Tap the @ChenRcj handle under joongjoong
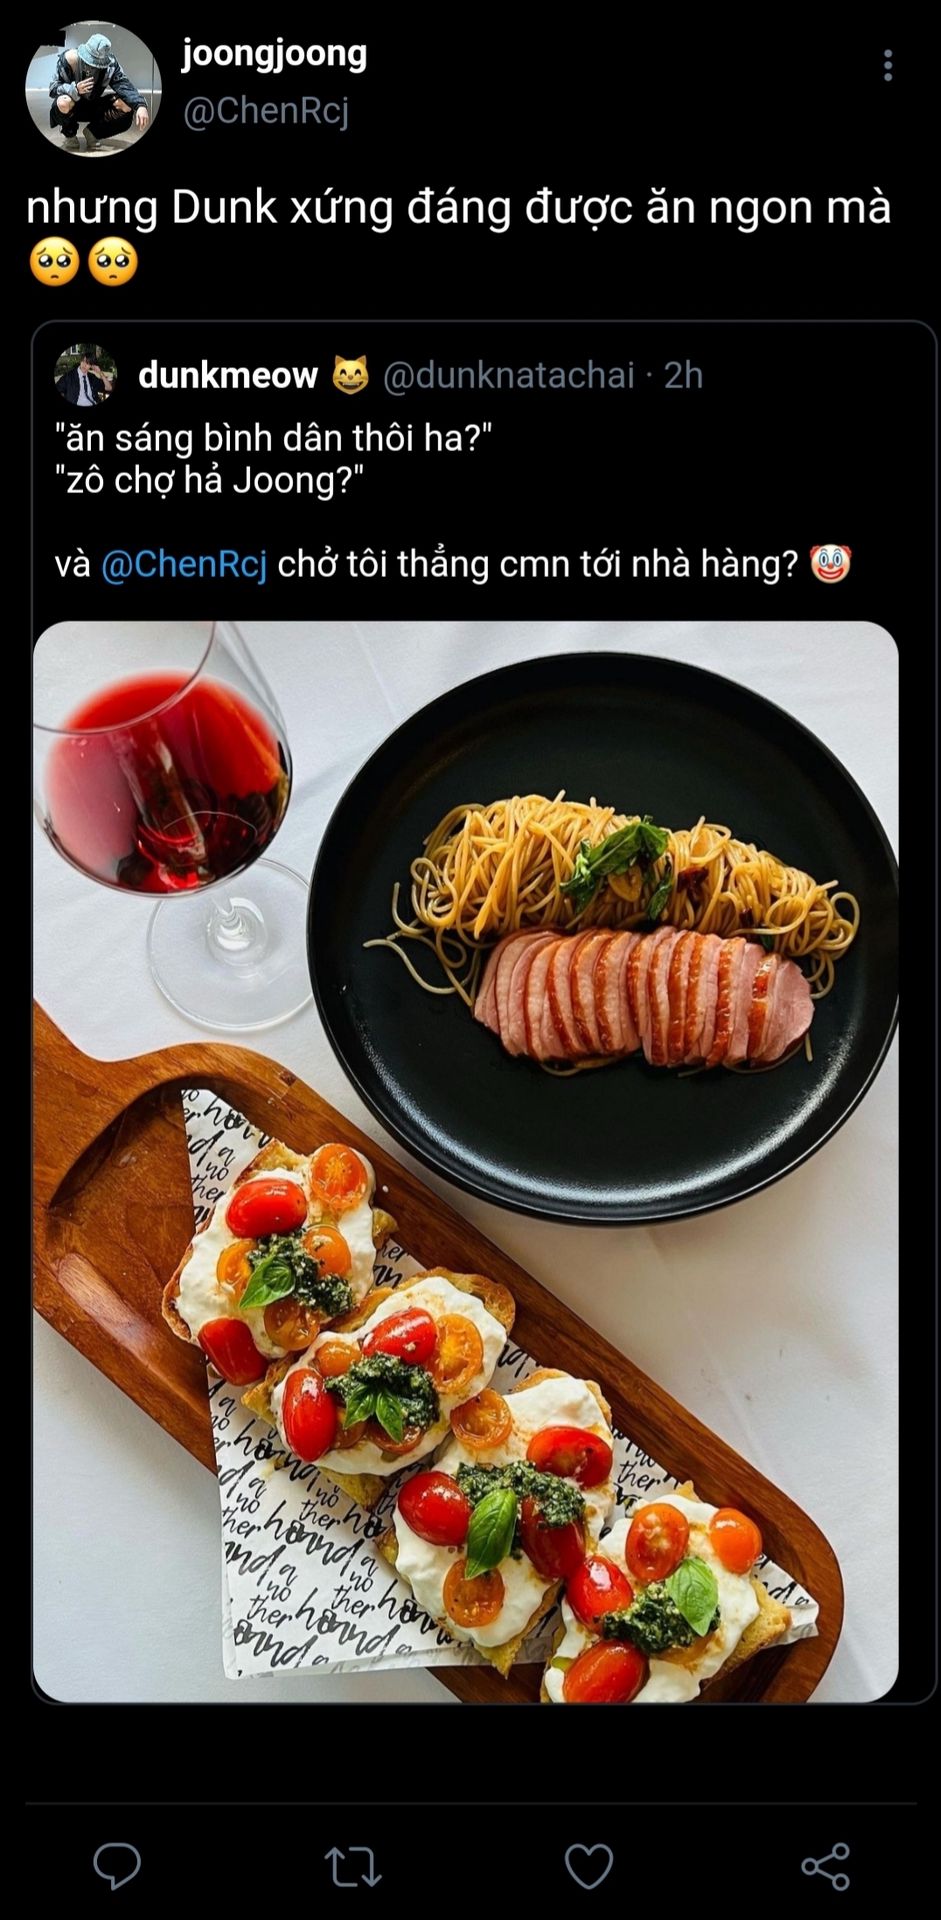The width and height of the screenshot is (941, 1920). point(266,110)
